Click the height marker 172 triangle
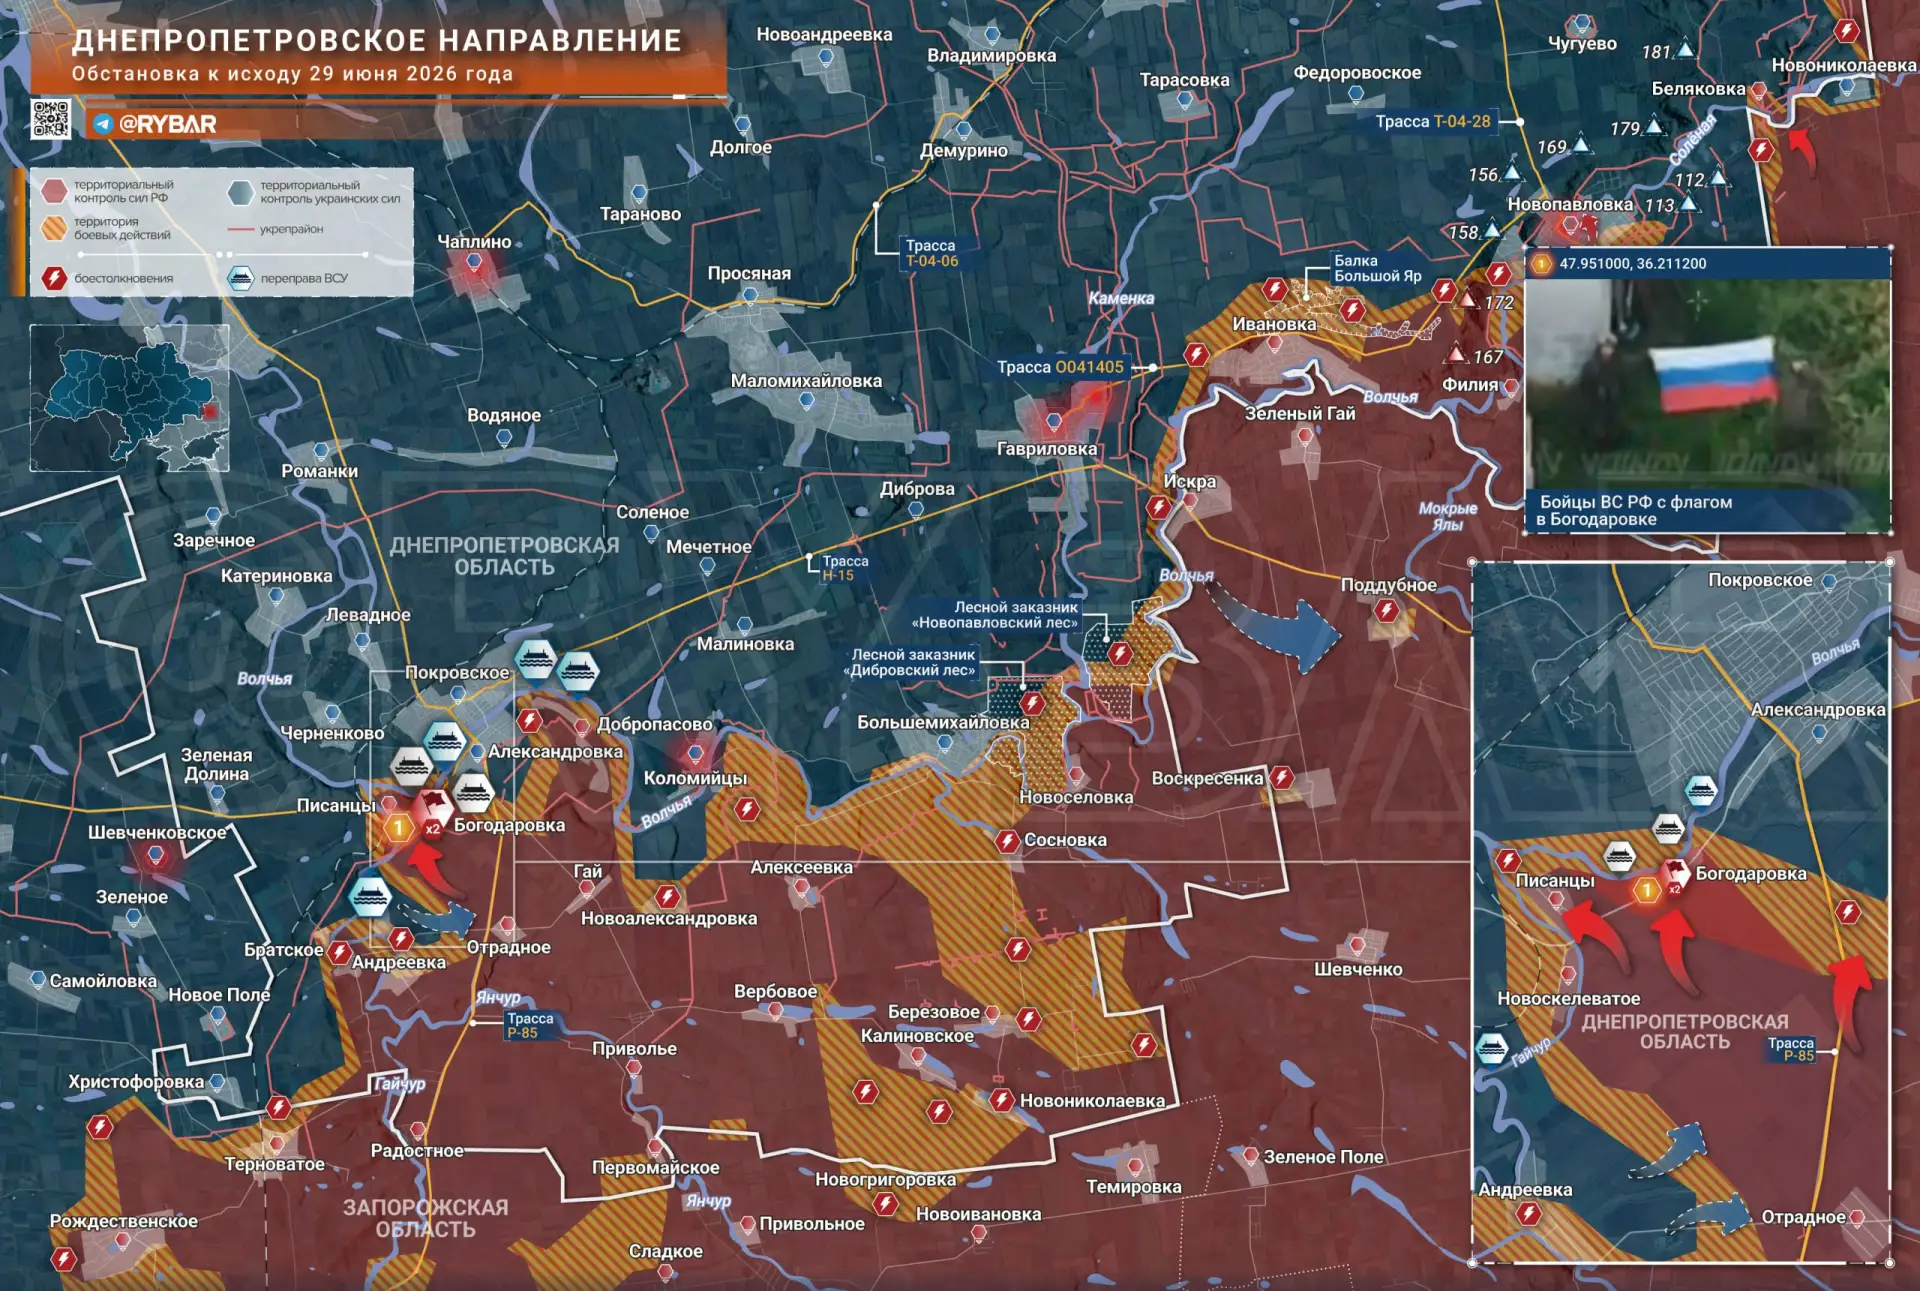The image size is (1920, 1291). (1467, 299)
